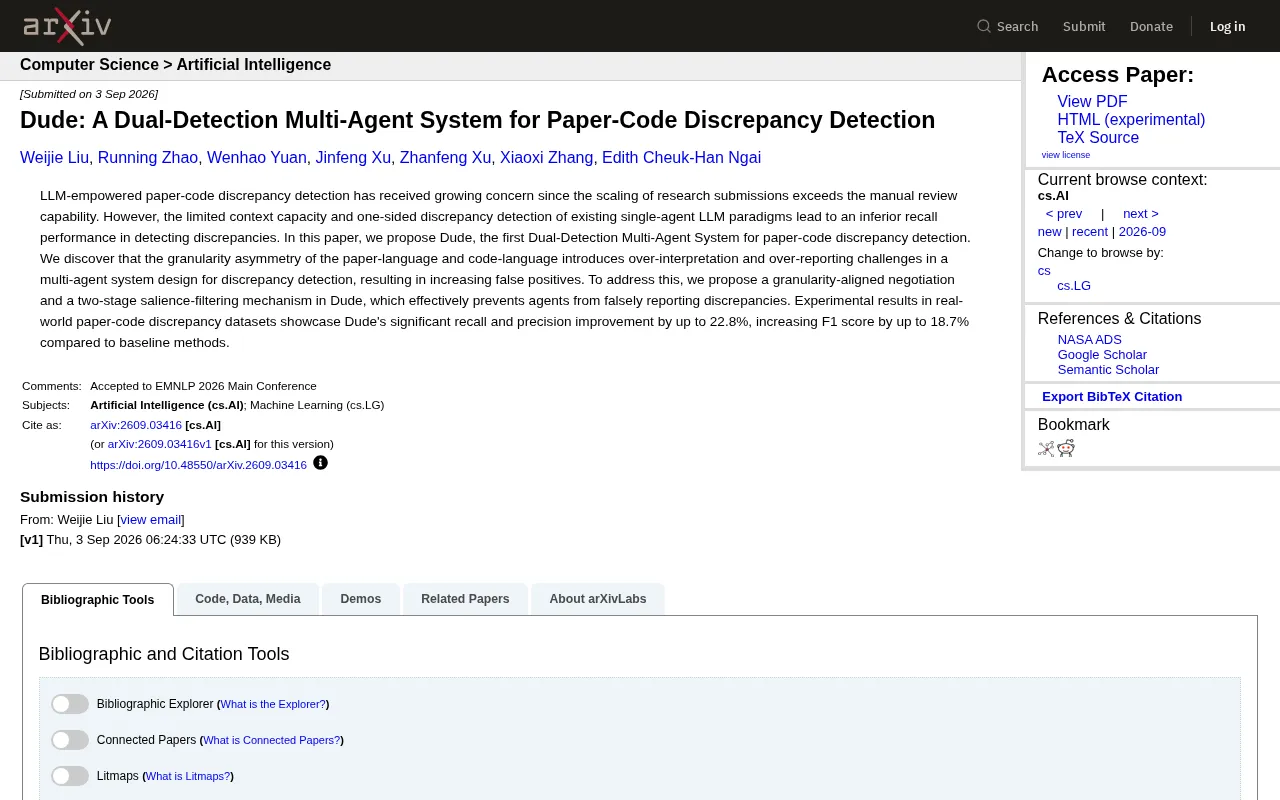Click Submit in the top navigation
Screen dimensions: 1280x800
coord(1084,26)
